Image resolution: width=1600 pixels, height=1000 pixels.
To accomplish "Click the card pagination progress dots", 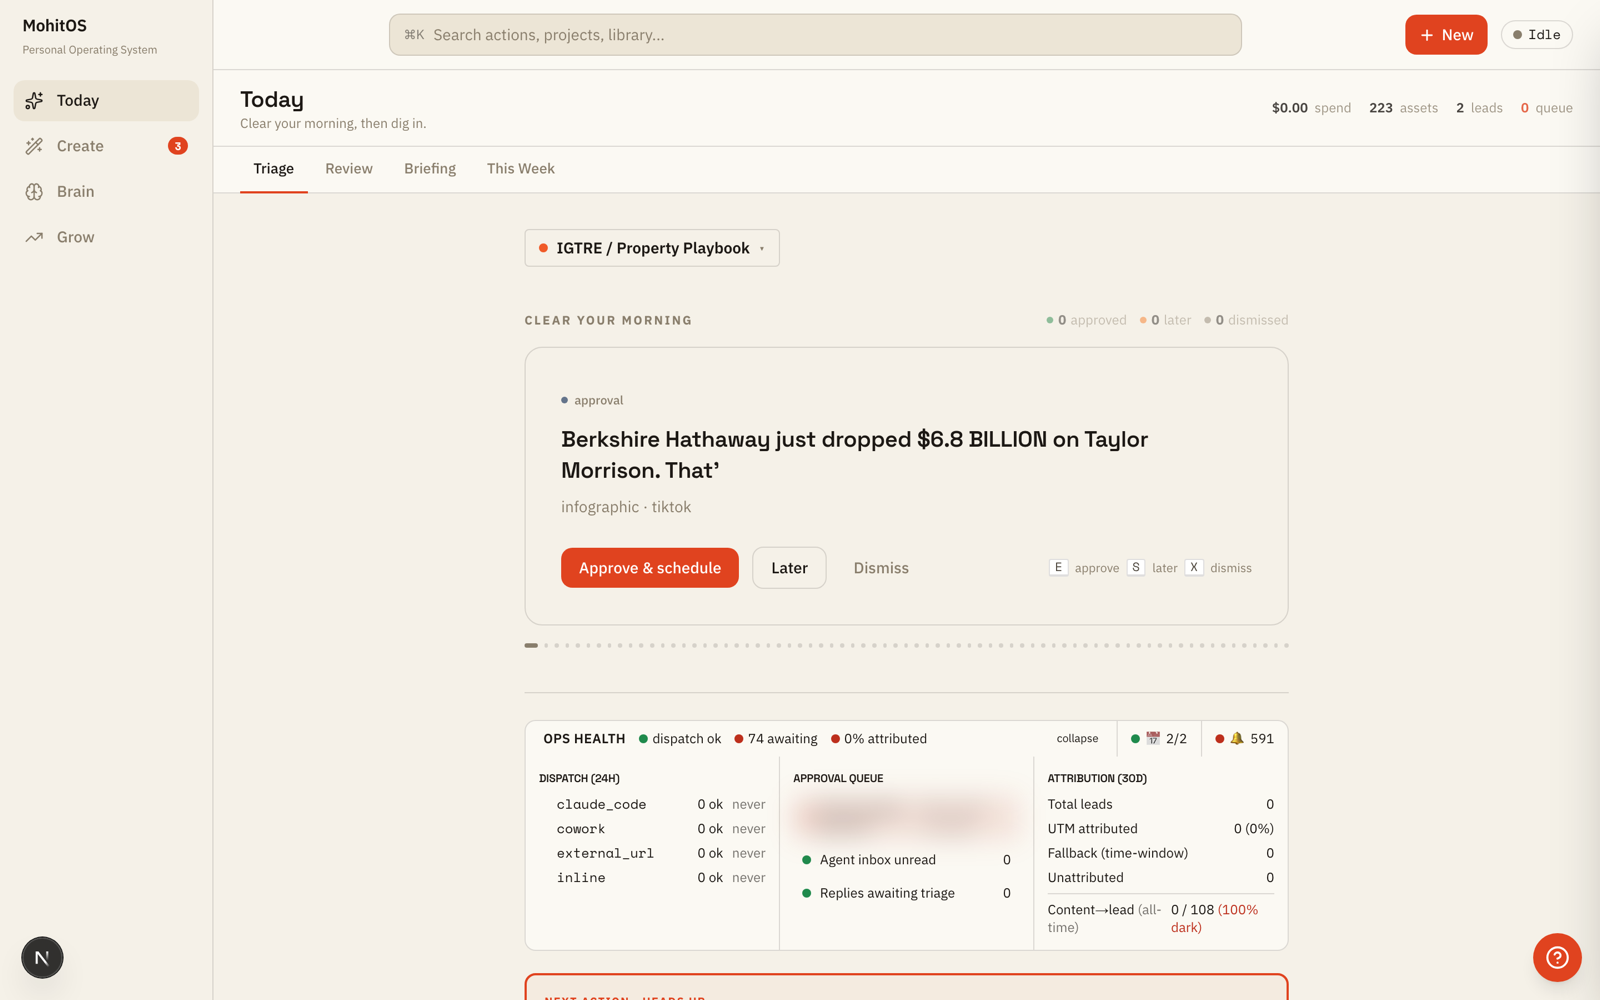I will 906,646.
